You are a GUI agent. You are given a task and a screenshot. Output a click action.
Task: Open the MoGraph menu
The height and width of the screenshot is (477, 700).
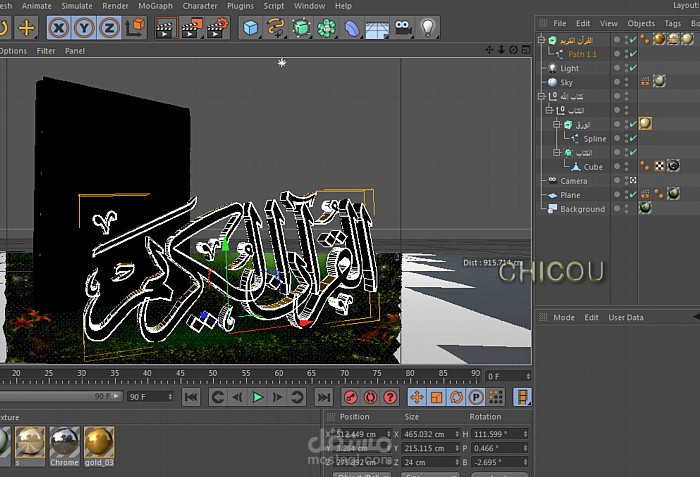(155, 6)
